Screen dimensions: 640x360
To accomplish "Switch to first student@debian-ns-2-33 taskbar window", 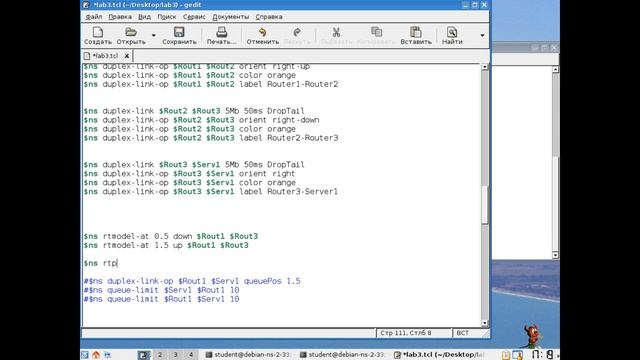I will click(247, 355).
